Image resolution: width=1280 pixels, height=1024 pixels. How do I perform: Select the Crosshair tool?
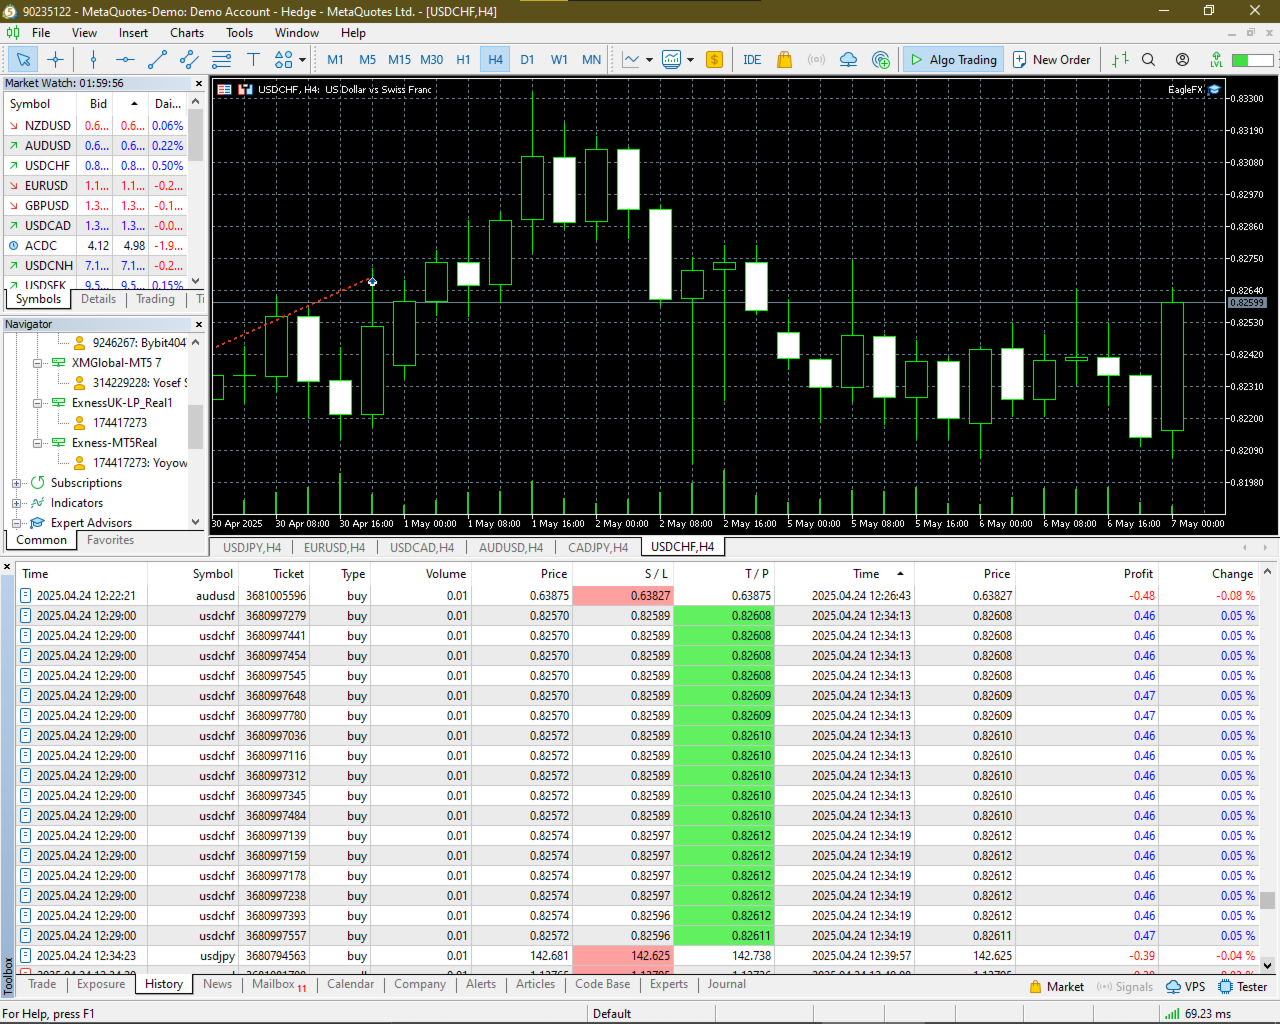pyautogui.click(x=55, y=59)
